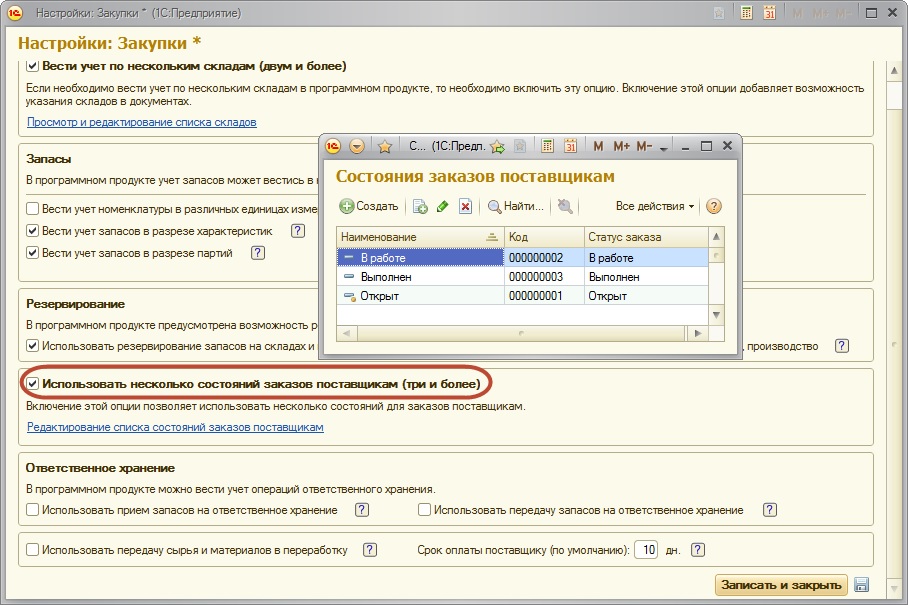The height and width of the screenshot is (605, 908).
Task: Click the M memory button in popup title bar
Action: (x=598, y=146)
